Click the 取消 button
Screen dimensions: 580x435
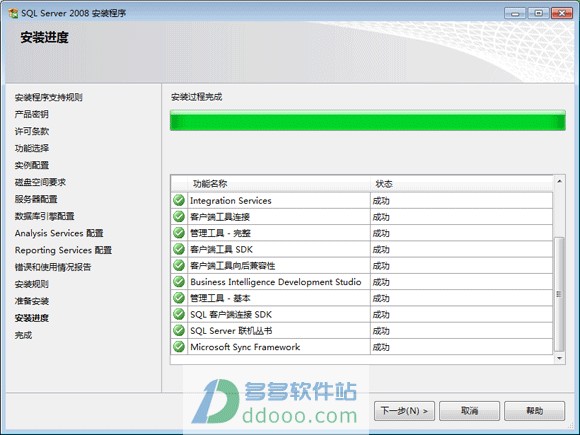(469, 411)
